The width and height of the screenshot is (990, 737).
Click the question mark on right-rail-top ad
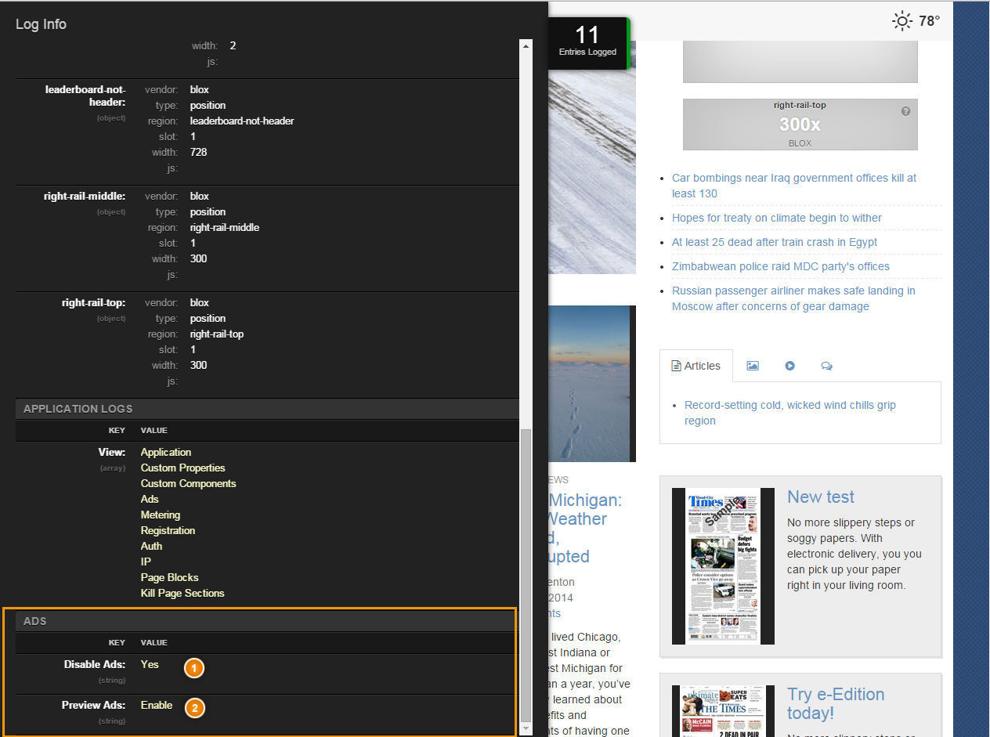pos(905,111)
